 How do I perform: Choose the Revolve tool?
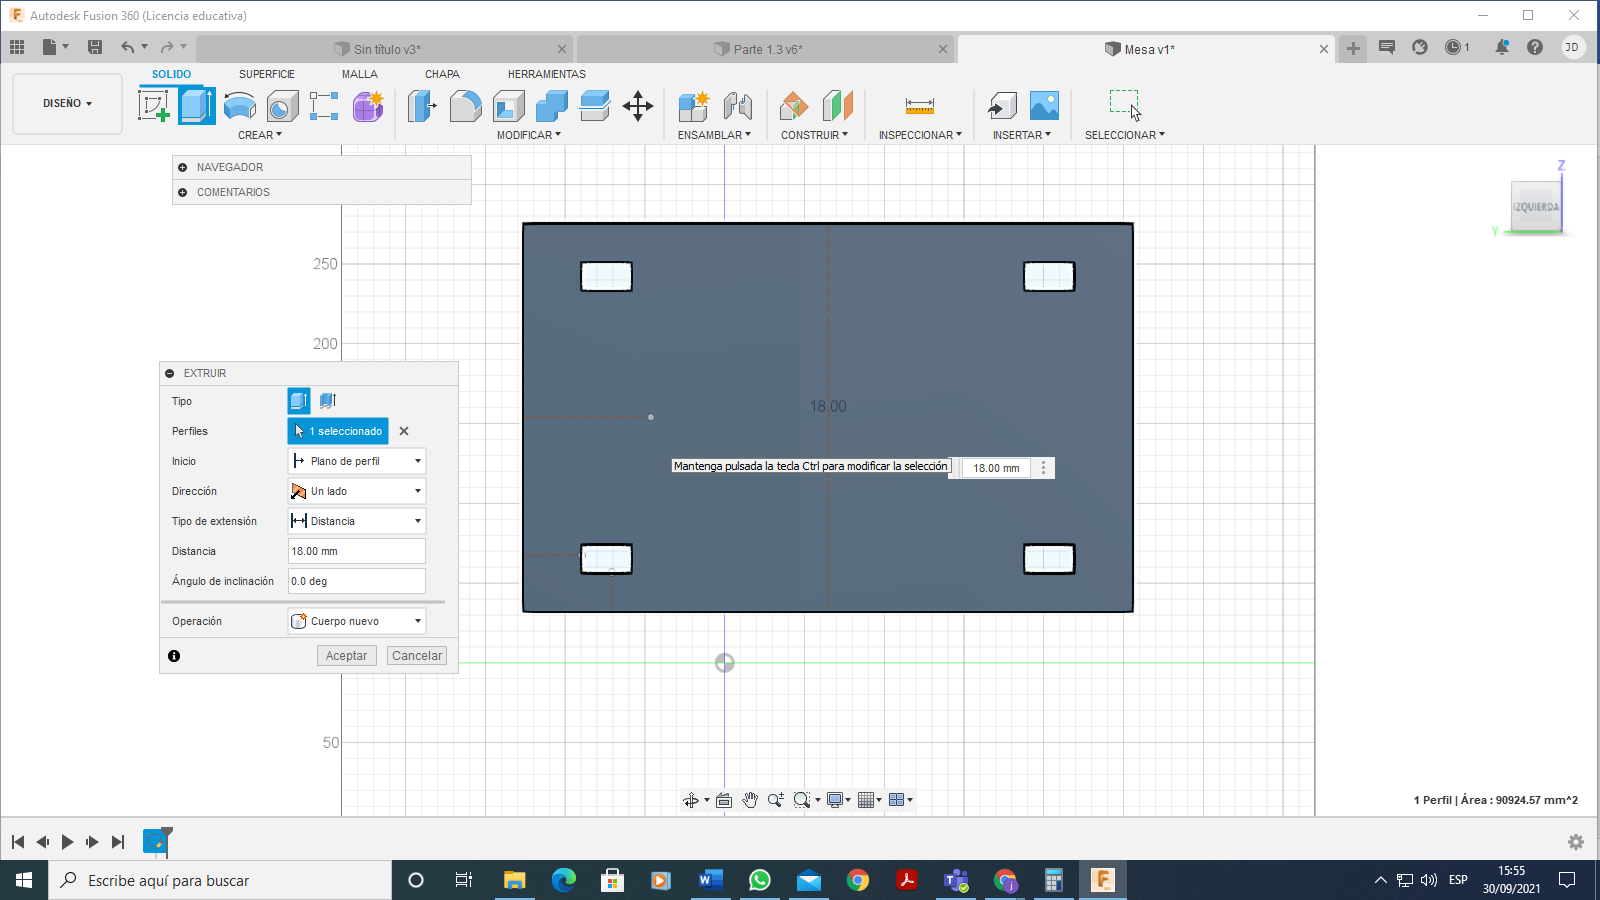coord(240,105)
